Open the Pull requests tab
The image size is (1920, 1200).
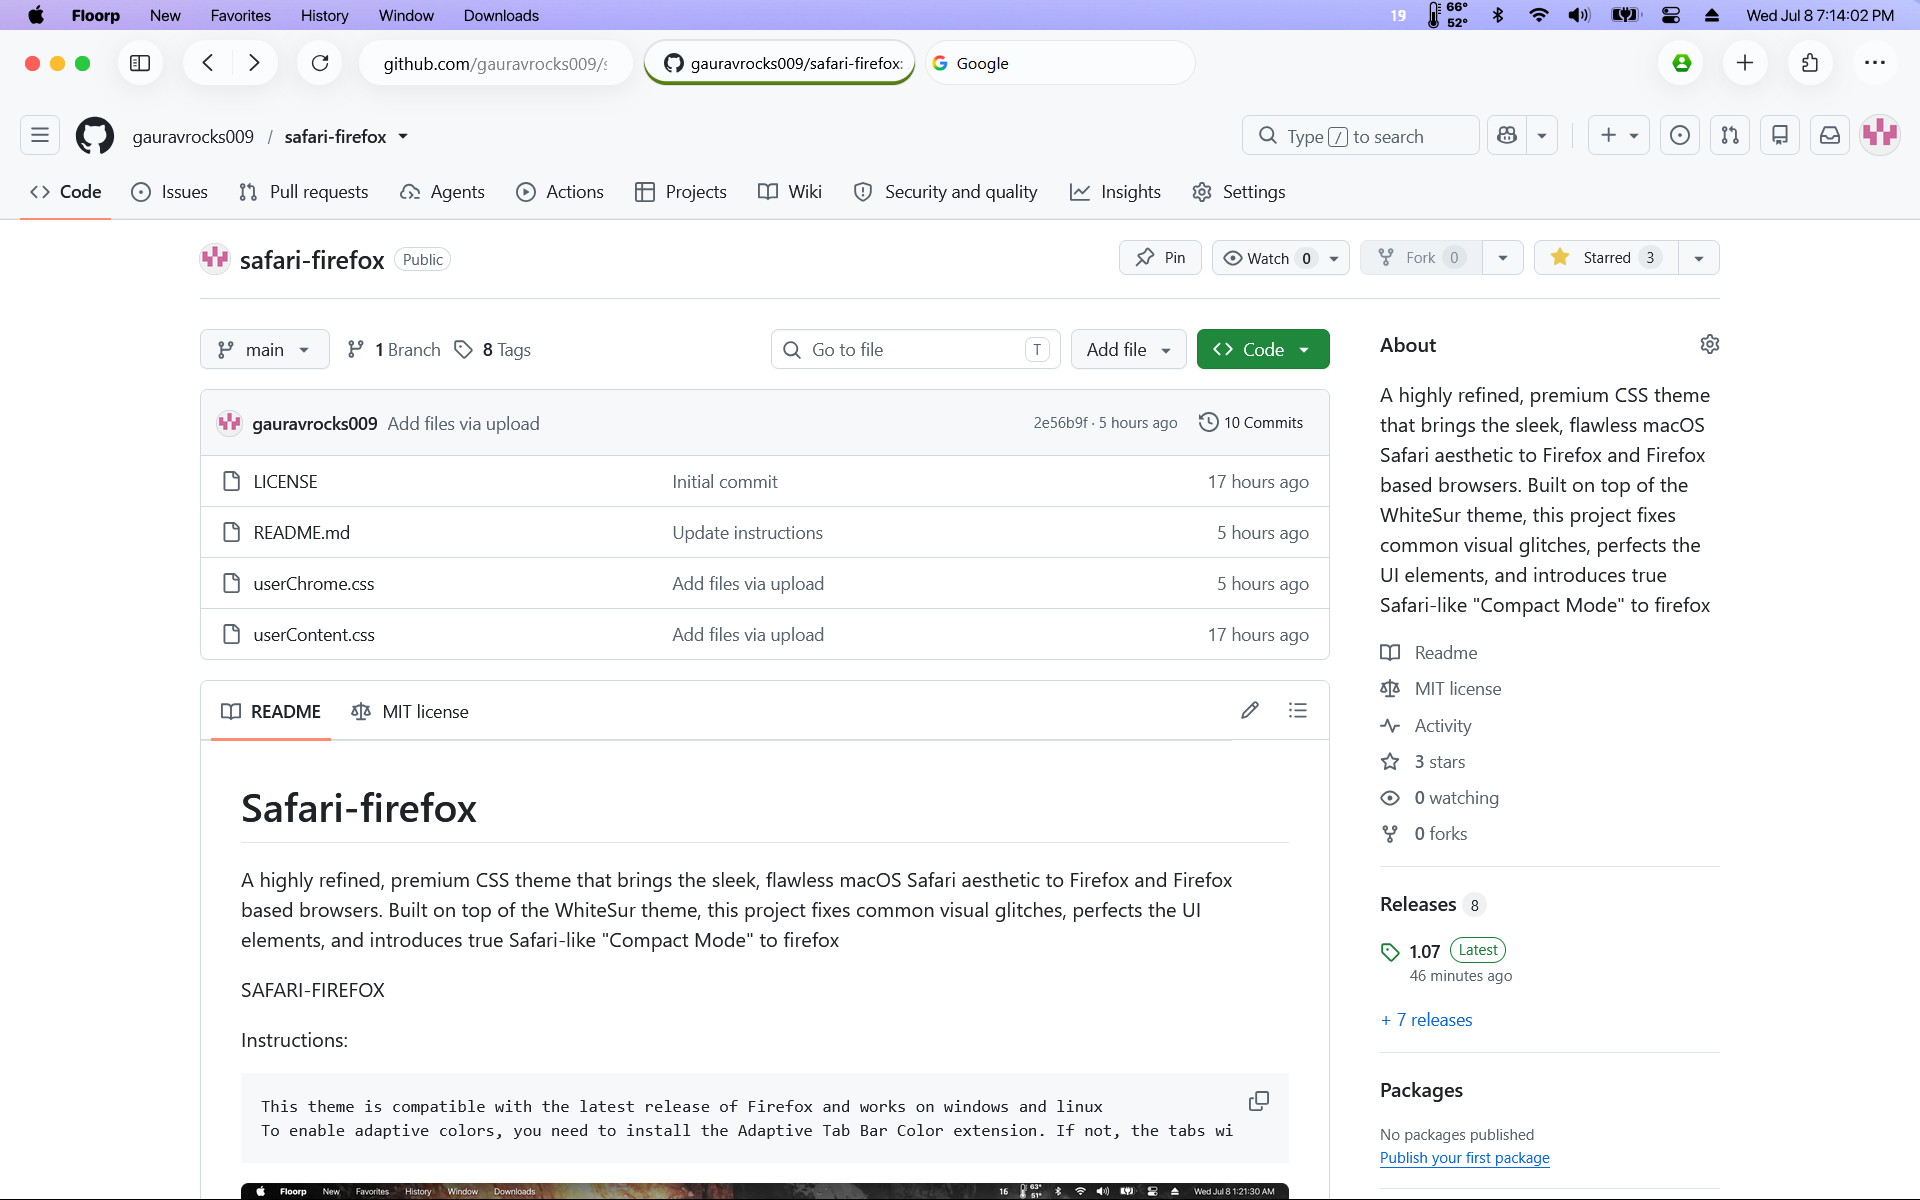303,192
